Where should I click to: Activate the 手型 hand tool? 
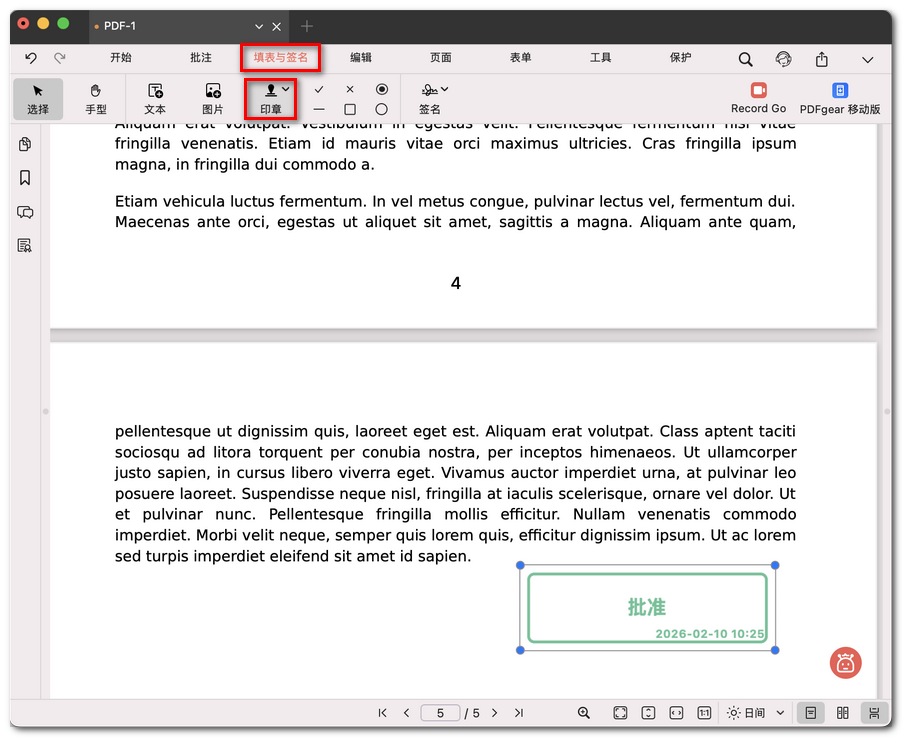coord(95,100)
